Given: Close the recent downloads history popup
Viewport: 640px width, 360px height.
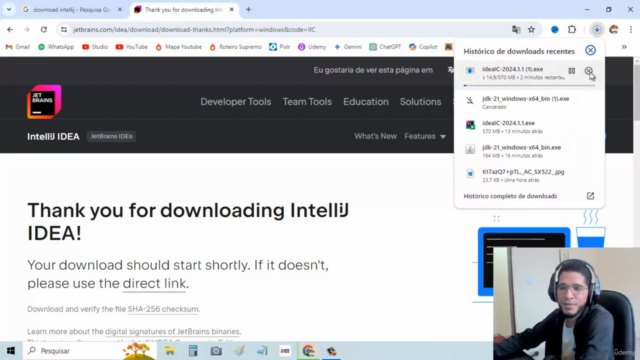Looking at the screenshot, I should click(590, 50).
